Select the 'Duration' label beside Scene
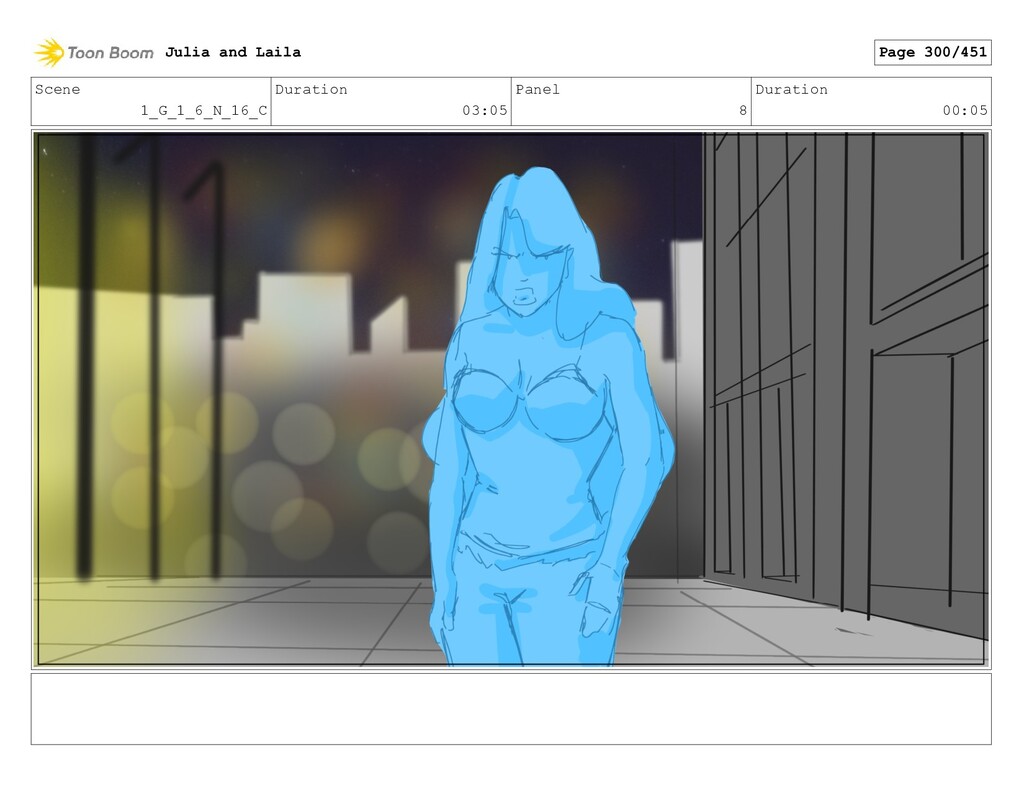This screenshot has width=1024, height=791. click(311, 89)
